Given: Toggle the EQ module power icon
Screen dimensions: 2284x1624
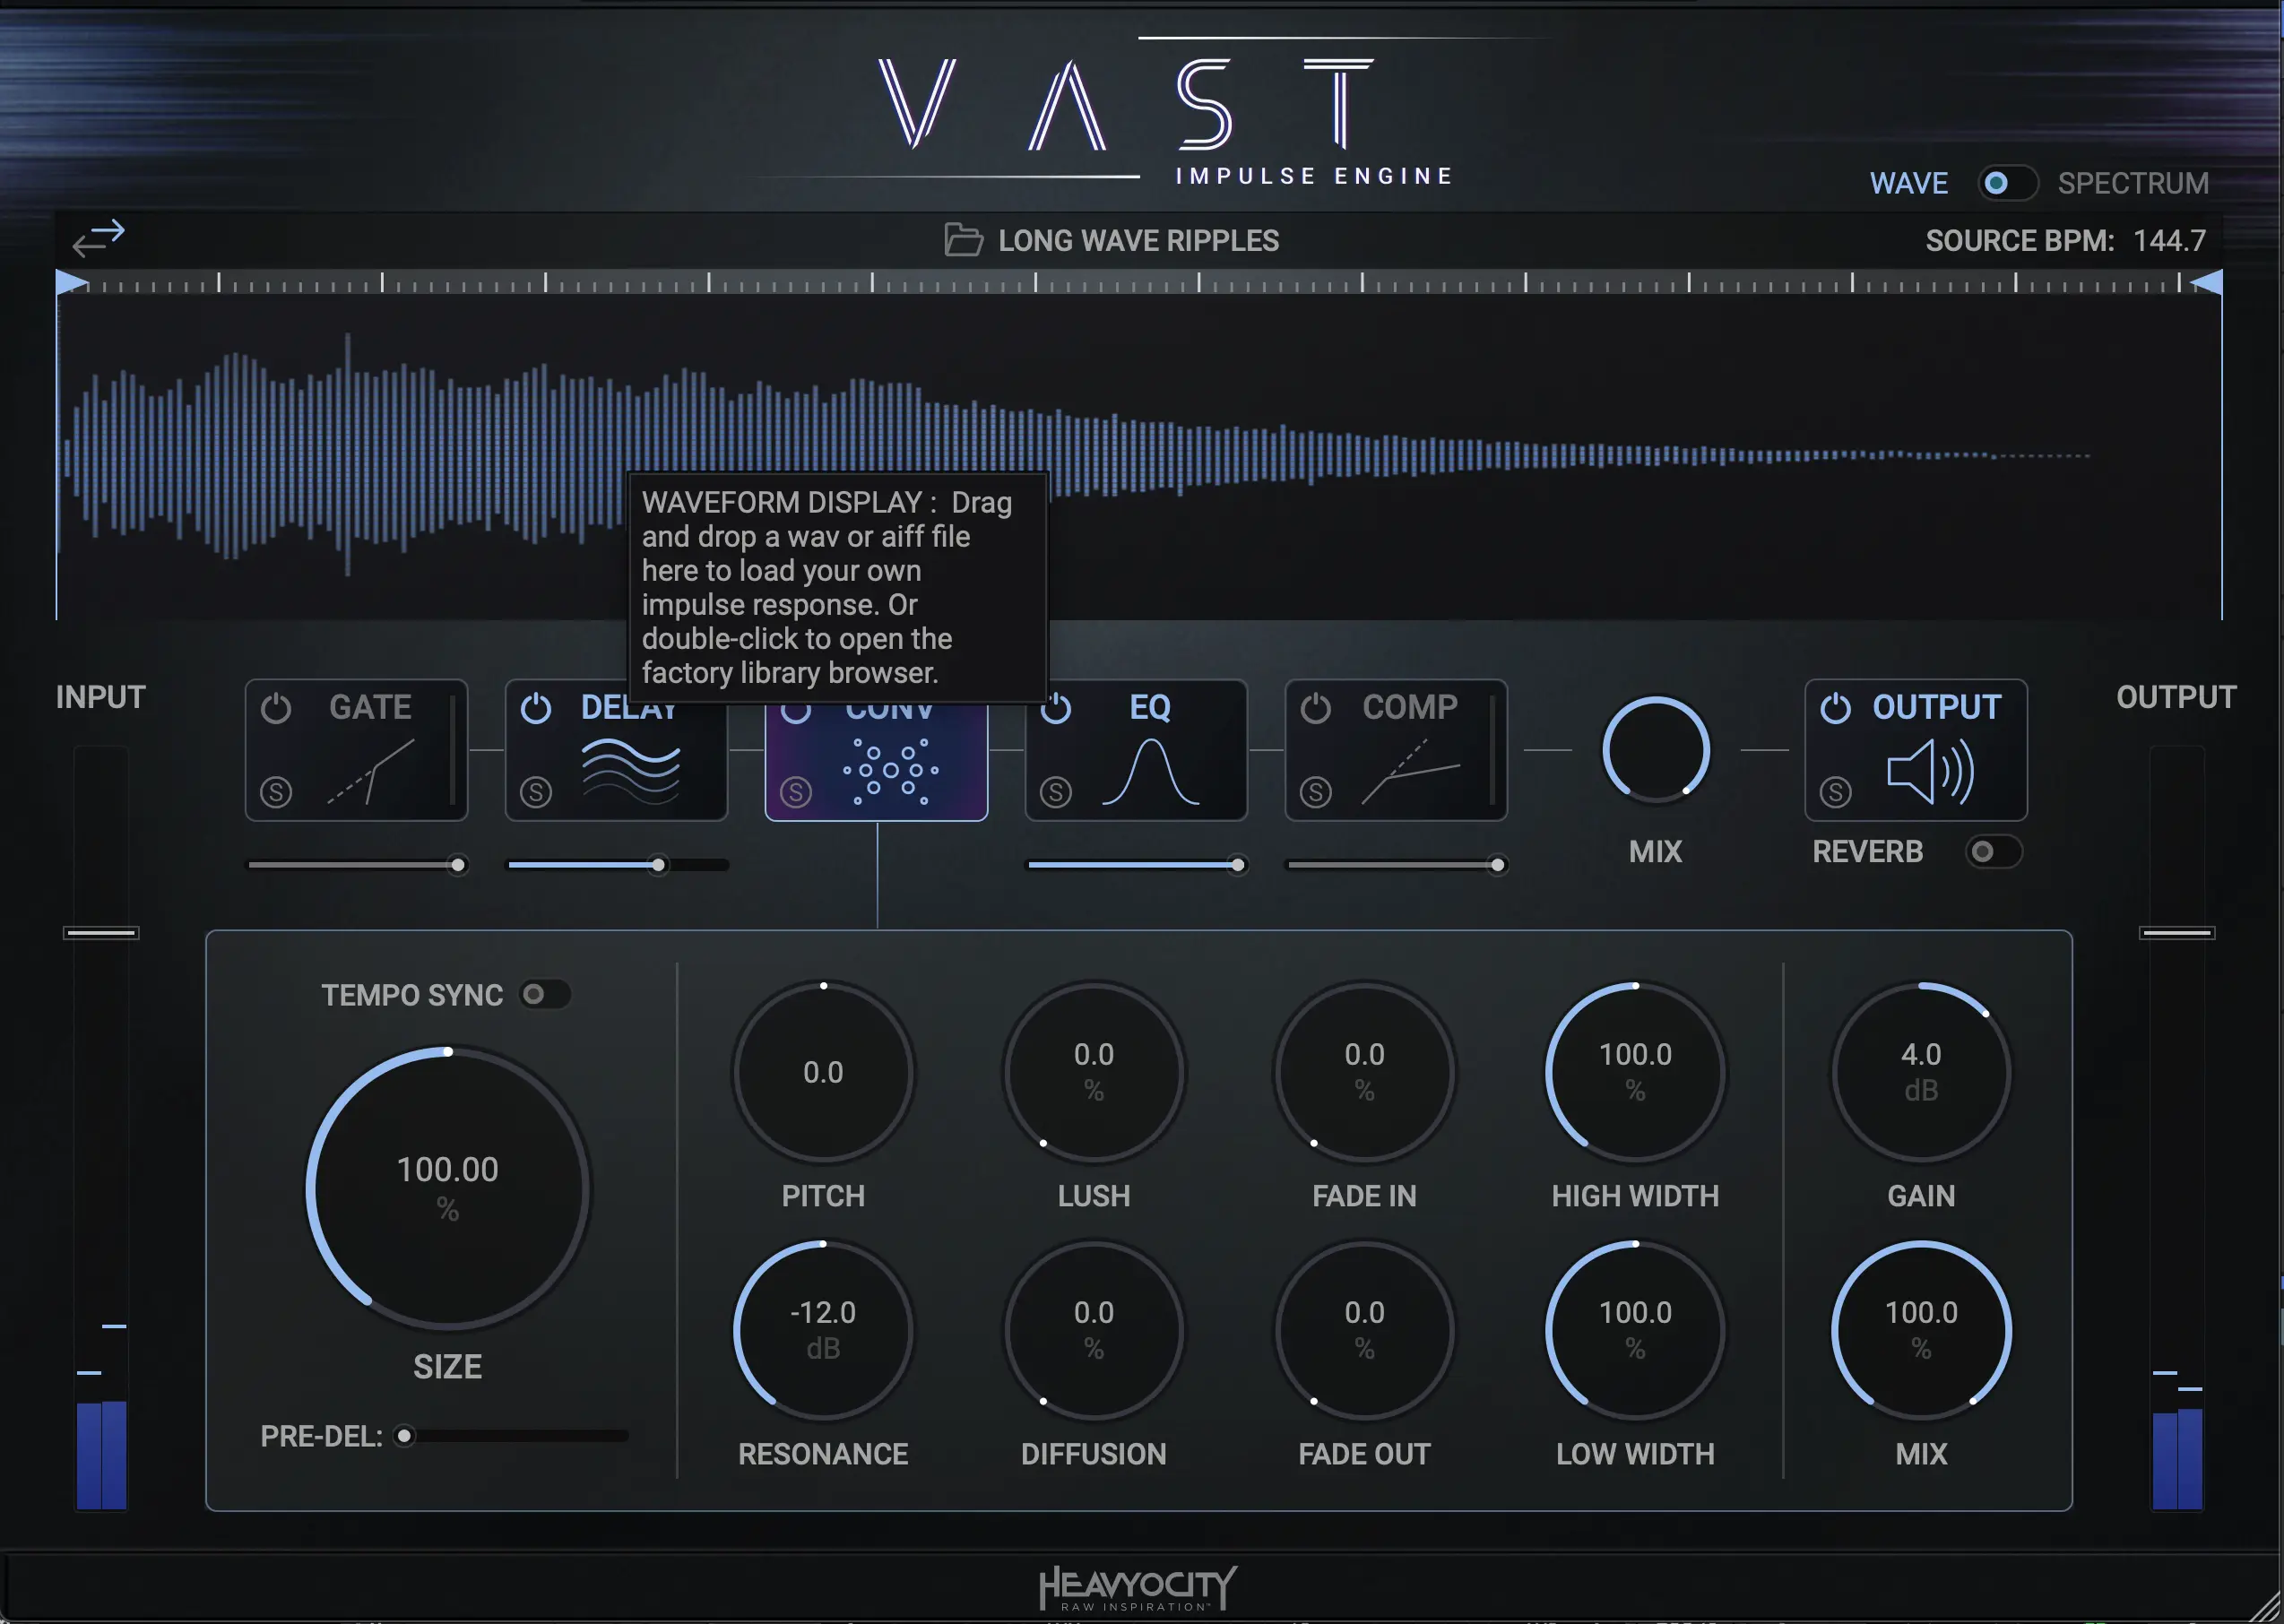Looking at the screenshot, I should pos(1056,708).
